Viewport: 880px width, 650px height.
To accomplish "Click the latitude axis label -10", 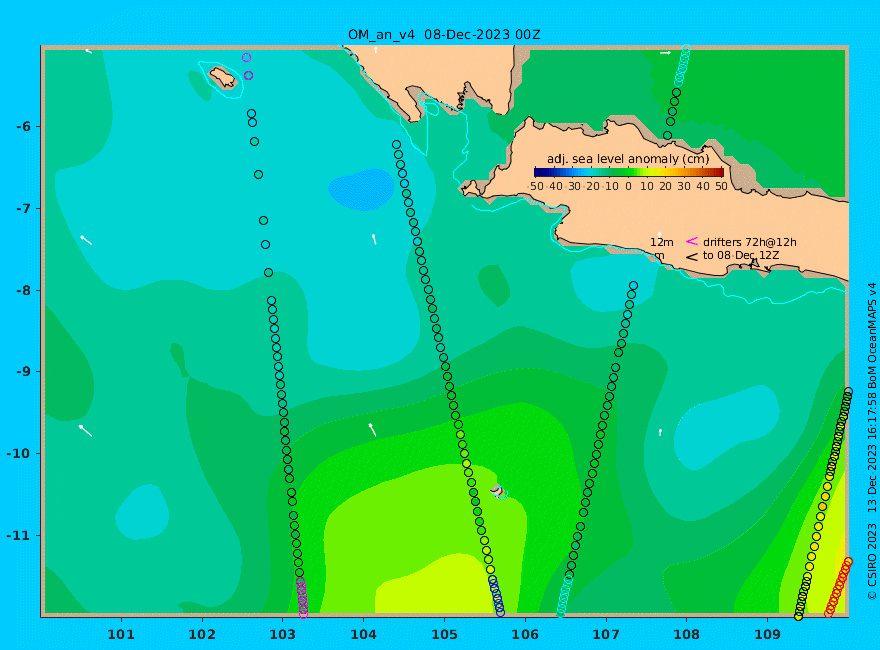I will tap(19, 454).
